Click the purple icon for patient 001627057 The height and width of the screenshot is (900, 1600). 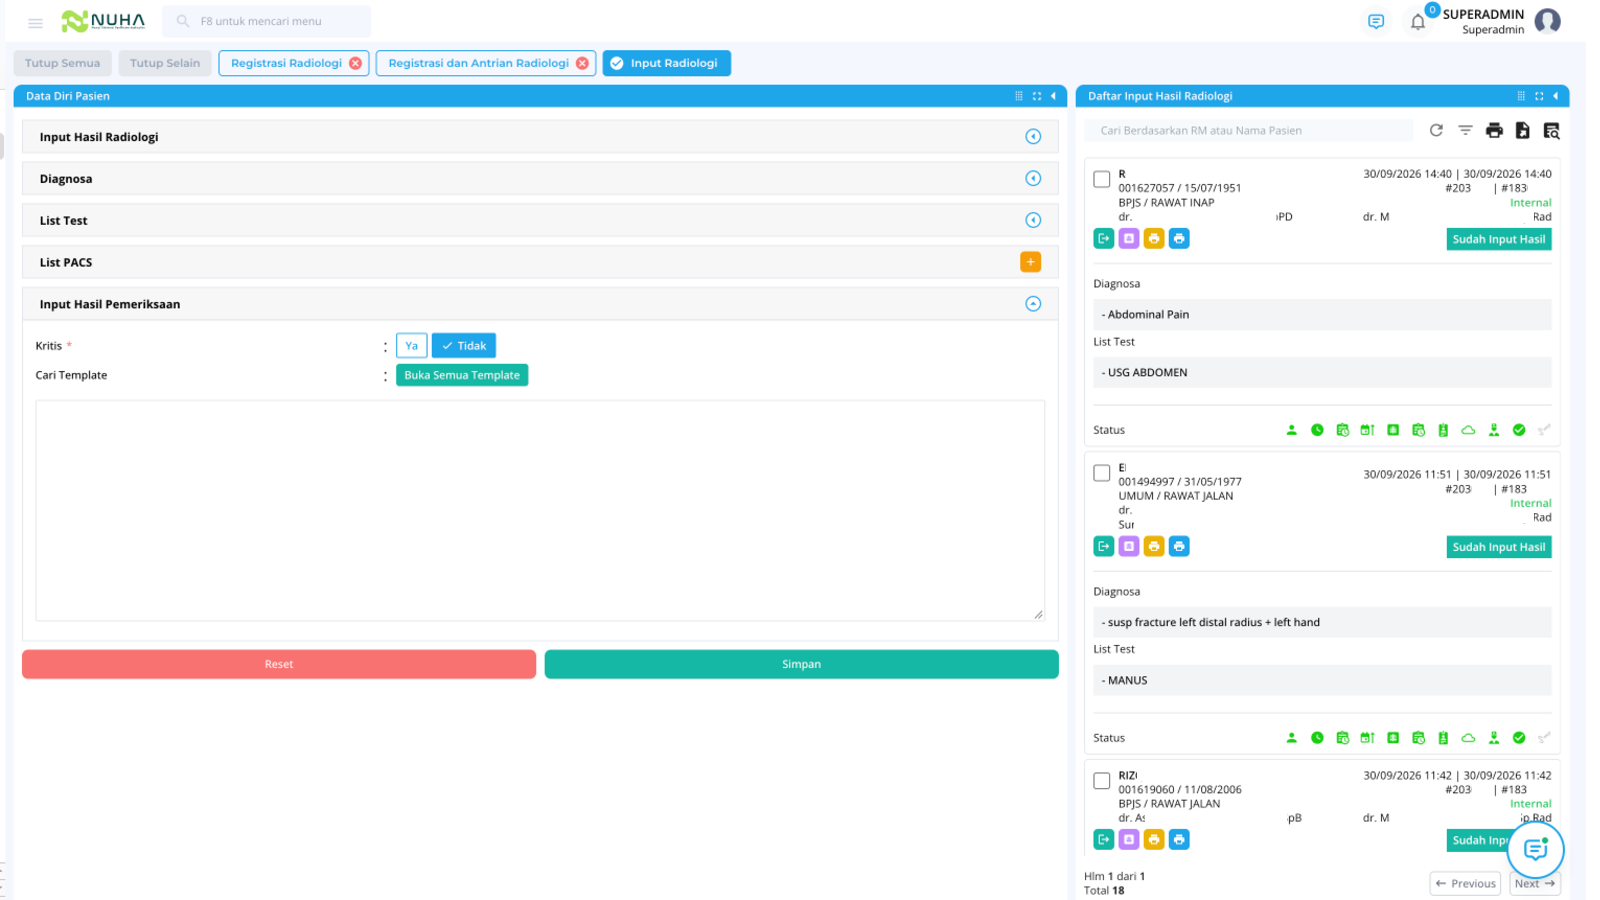pos(1129,239)
